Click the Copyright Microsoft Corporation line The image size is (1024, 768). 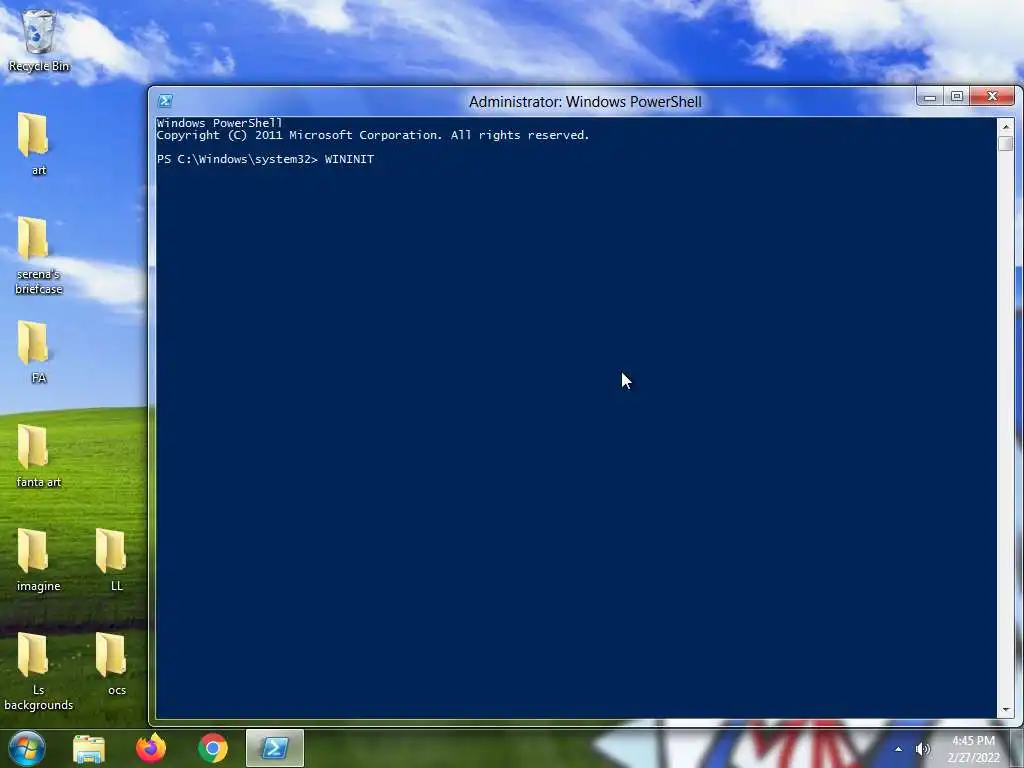coord(373,135)
